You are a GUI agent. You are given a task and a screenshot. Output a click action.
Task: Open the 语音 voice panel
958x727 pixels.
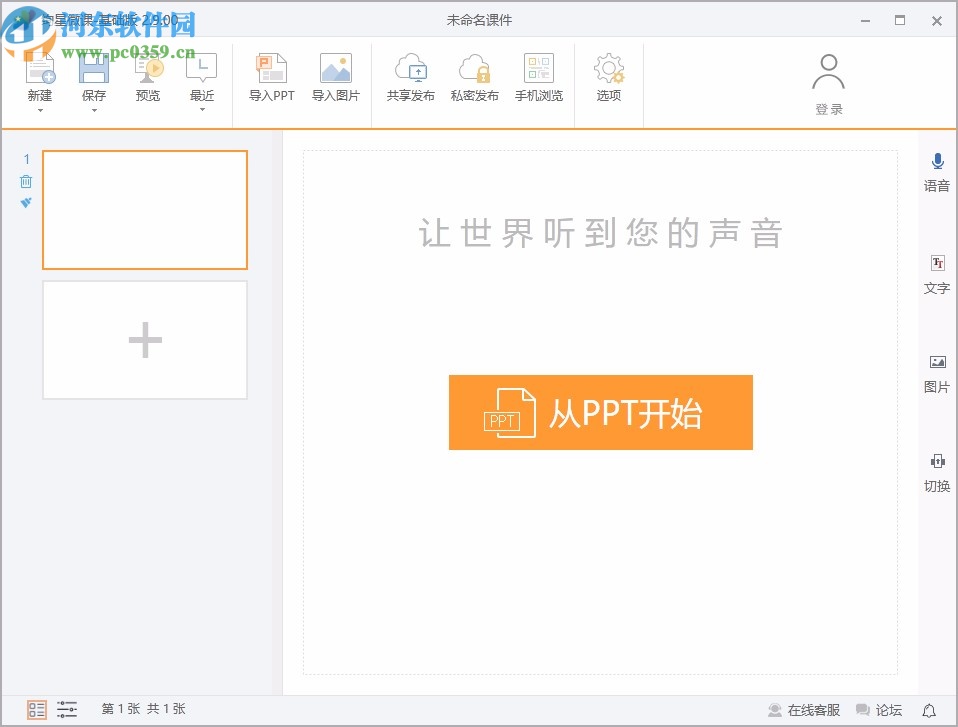[936, 172]
